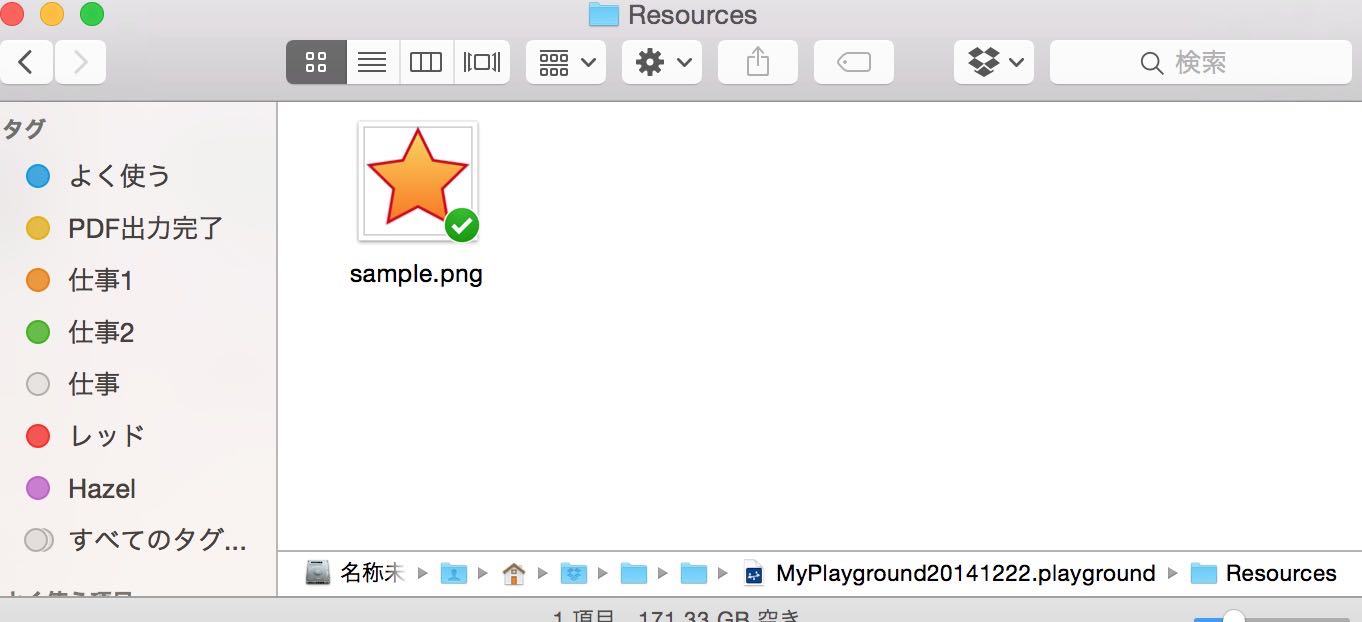Screen dimensions: 1362x622
Task: Select the sample.png star thumbnail
Action: click(418, 182)
